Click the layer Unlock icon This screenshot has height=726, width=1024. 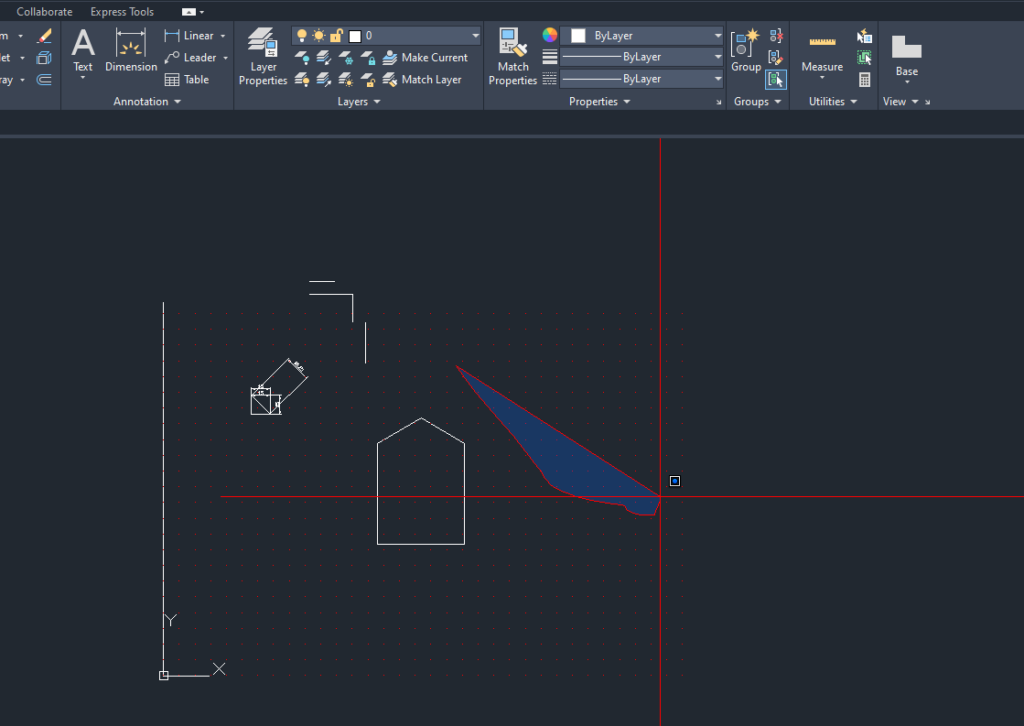click(x=368, y=80)
